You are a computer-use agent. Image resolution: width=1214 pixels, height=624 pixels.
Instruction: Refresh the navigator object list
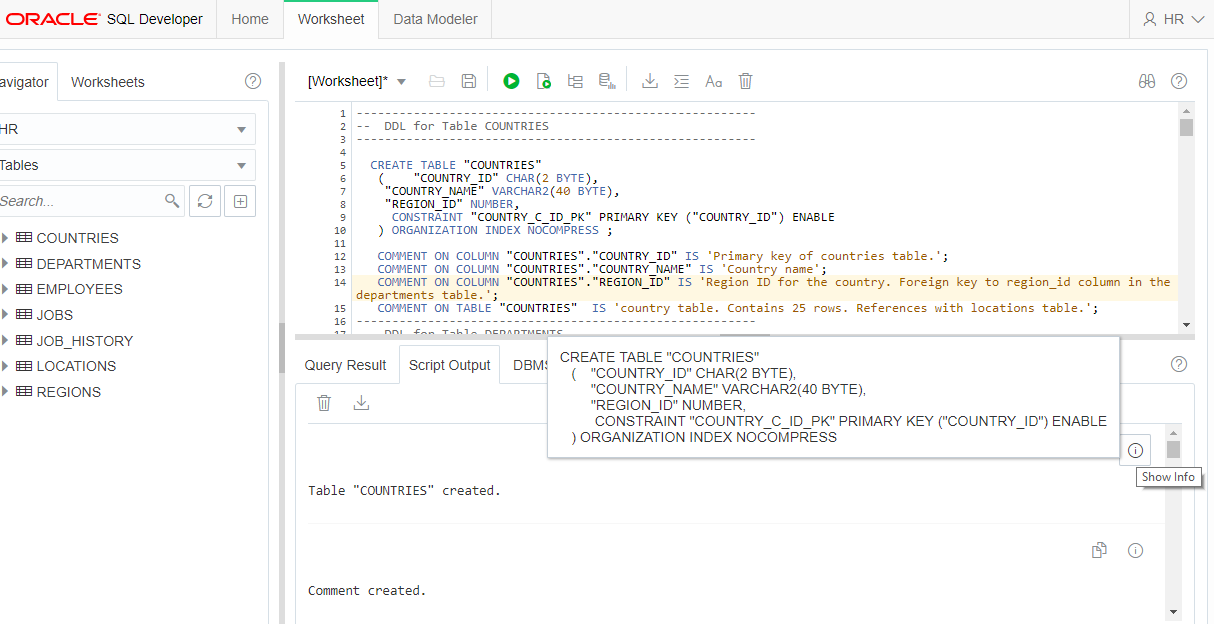(x=205, y=201)
